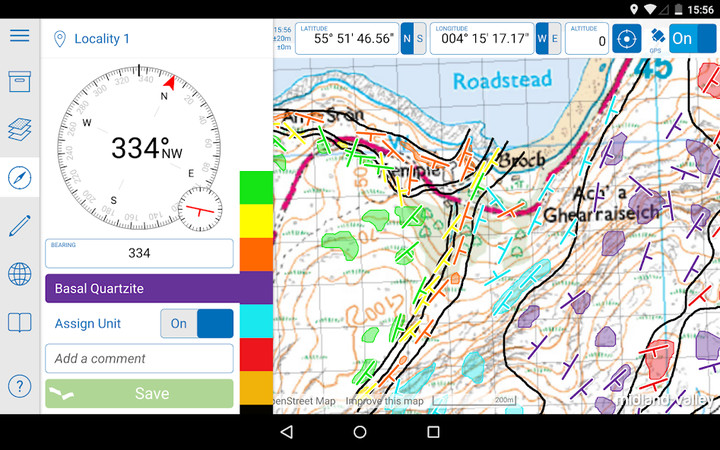The image size is (720, 450).
Task: Open the map layers stack icon
Action: coord(19,130)
